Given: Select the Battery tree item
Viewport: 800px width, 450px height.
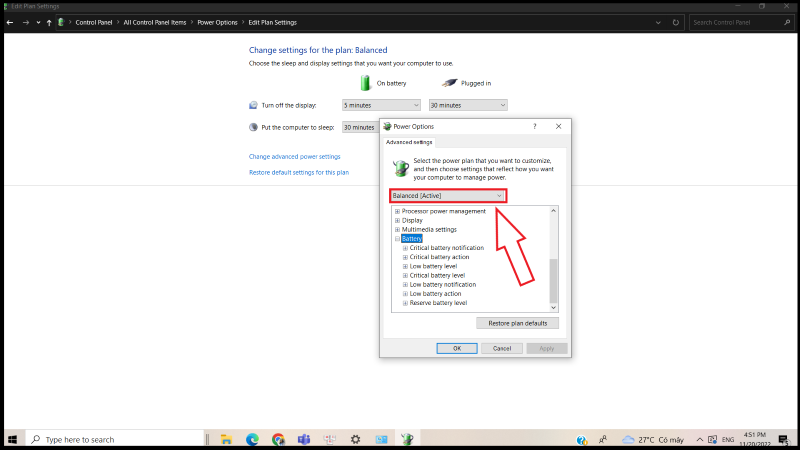Looking at the screenshot, I should (x=411, y=239).
